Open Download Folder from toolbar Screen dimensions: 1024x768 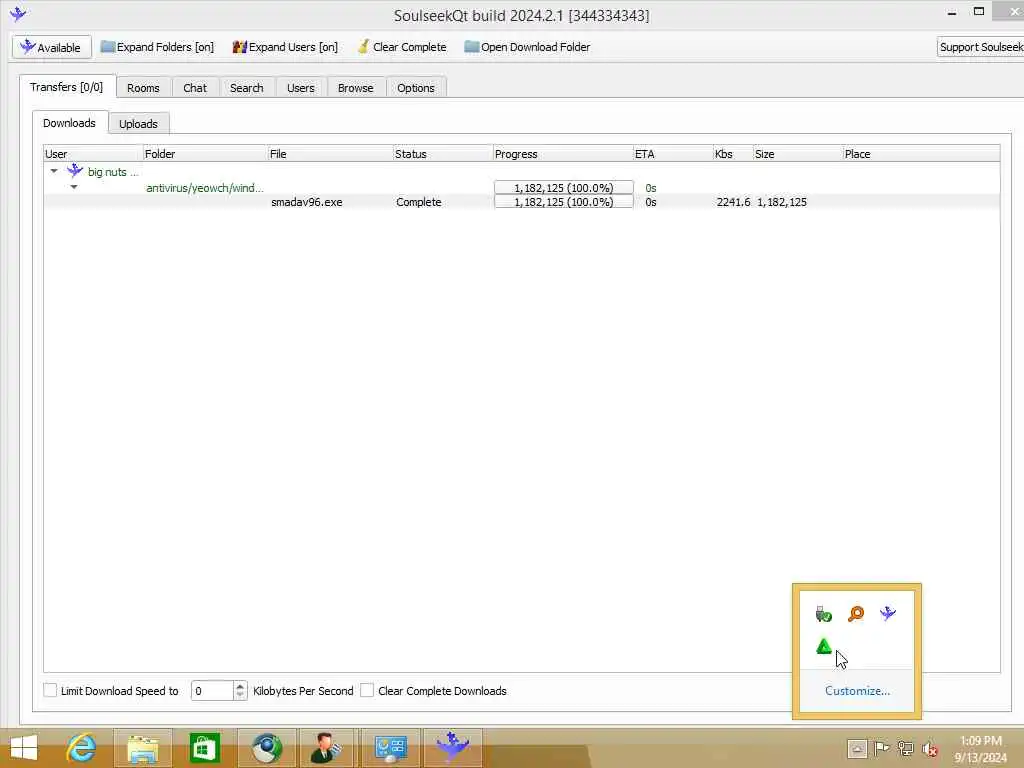(527, 47)
